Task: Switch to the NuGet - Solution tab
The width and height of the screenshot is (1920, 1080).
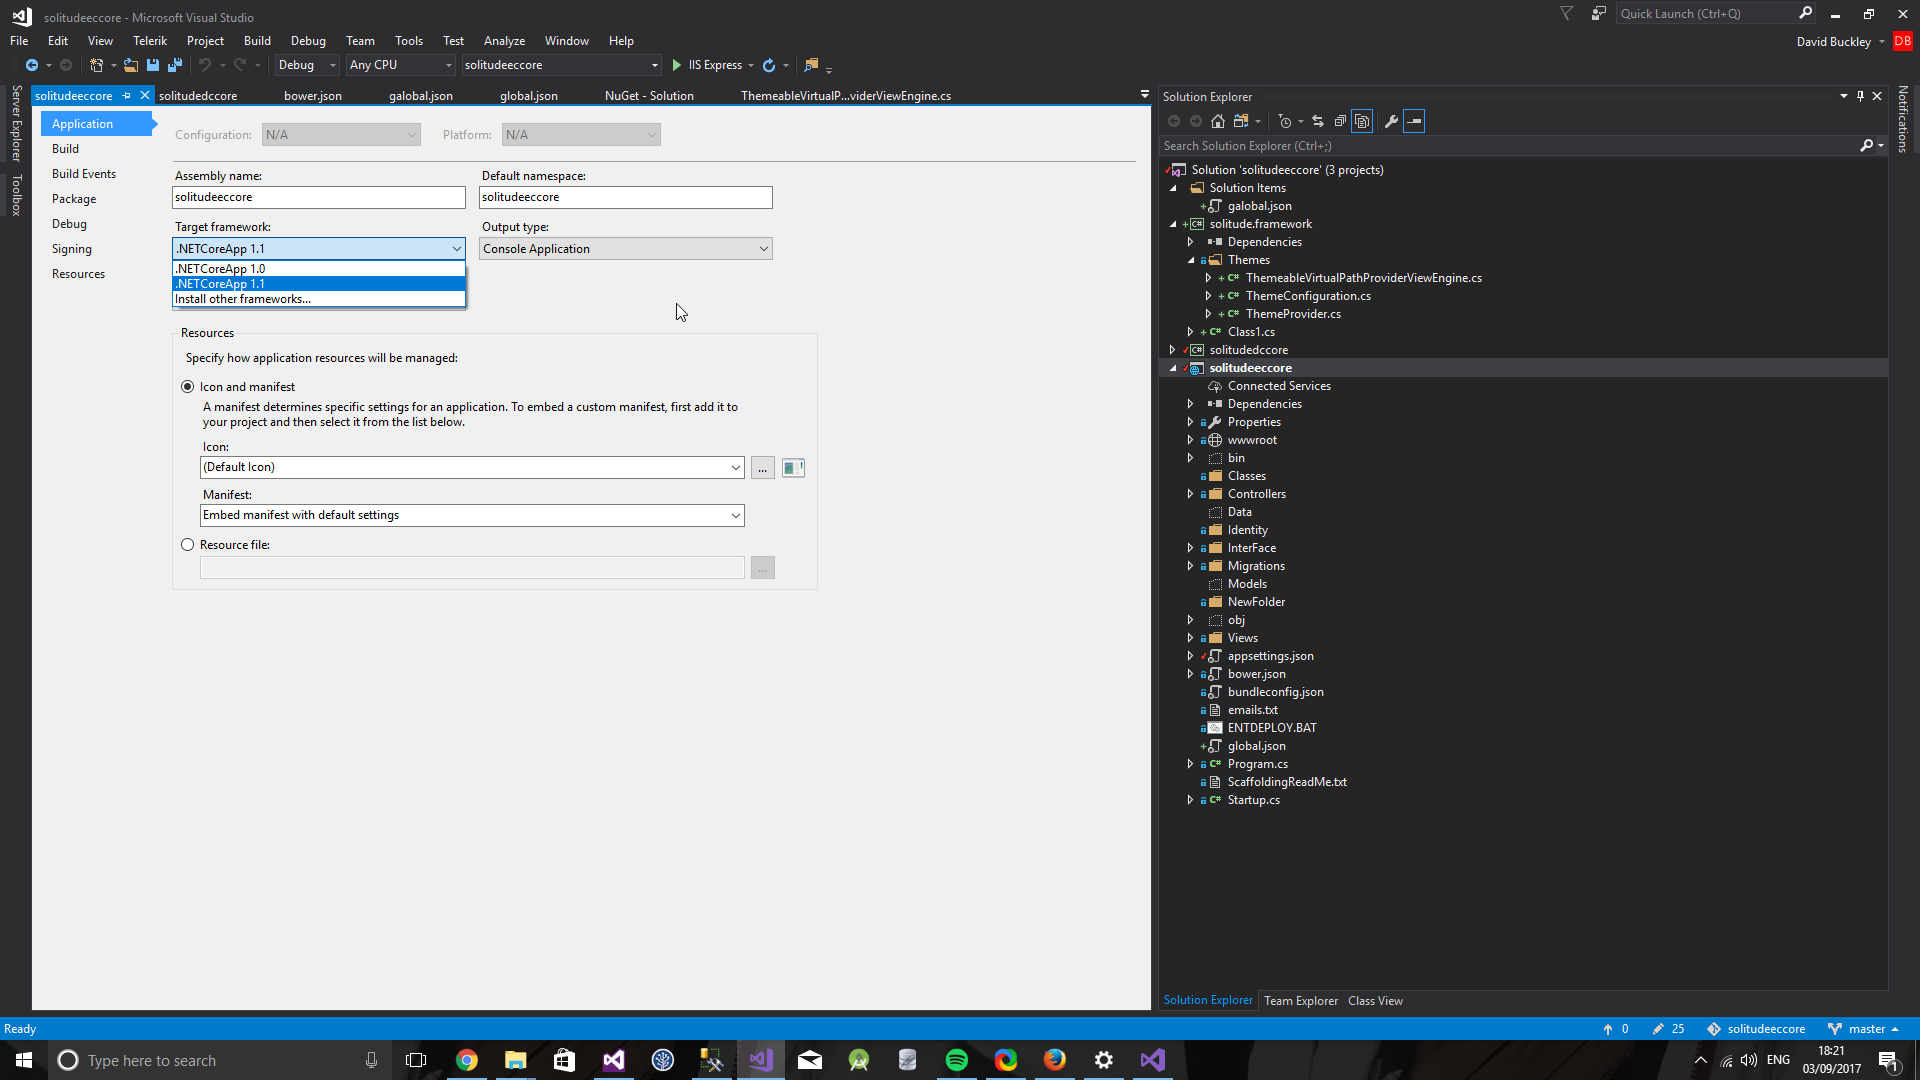Action: [x=649, y=96]
